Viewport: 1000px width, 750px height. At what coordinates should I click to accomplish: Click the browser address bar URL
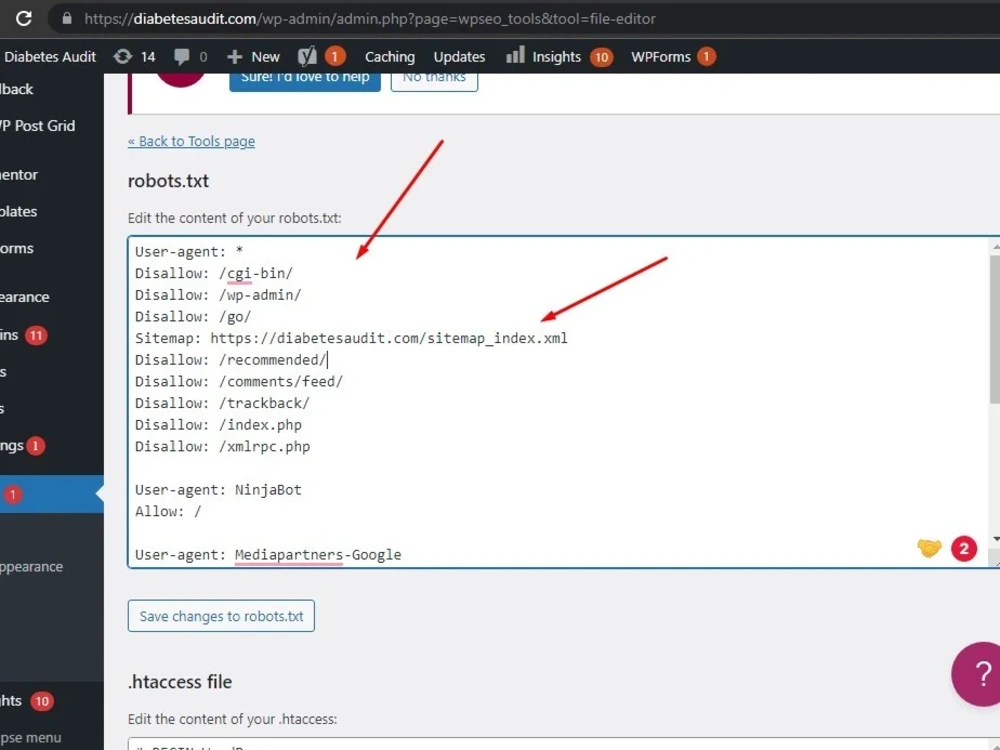tap(370, 18)
